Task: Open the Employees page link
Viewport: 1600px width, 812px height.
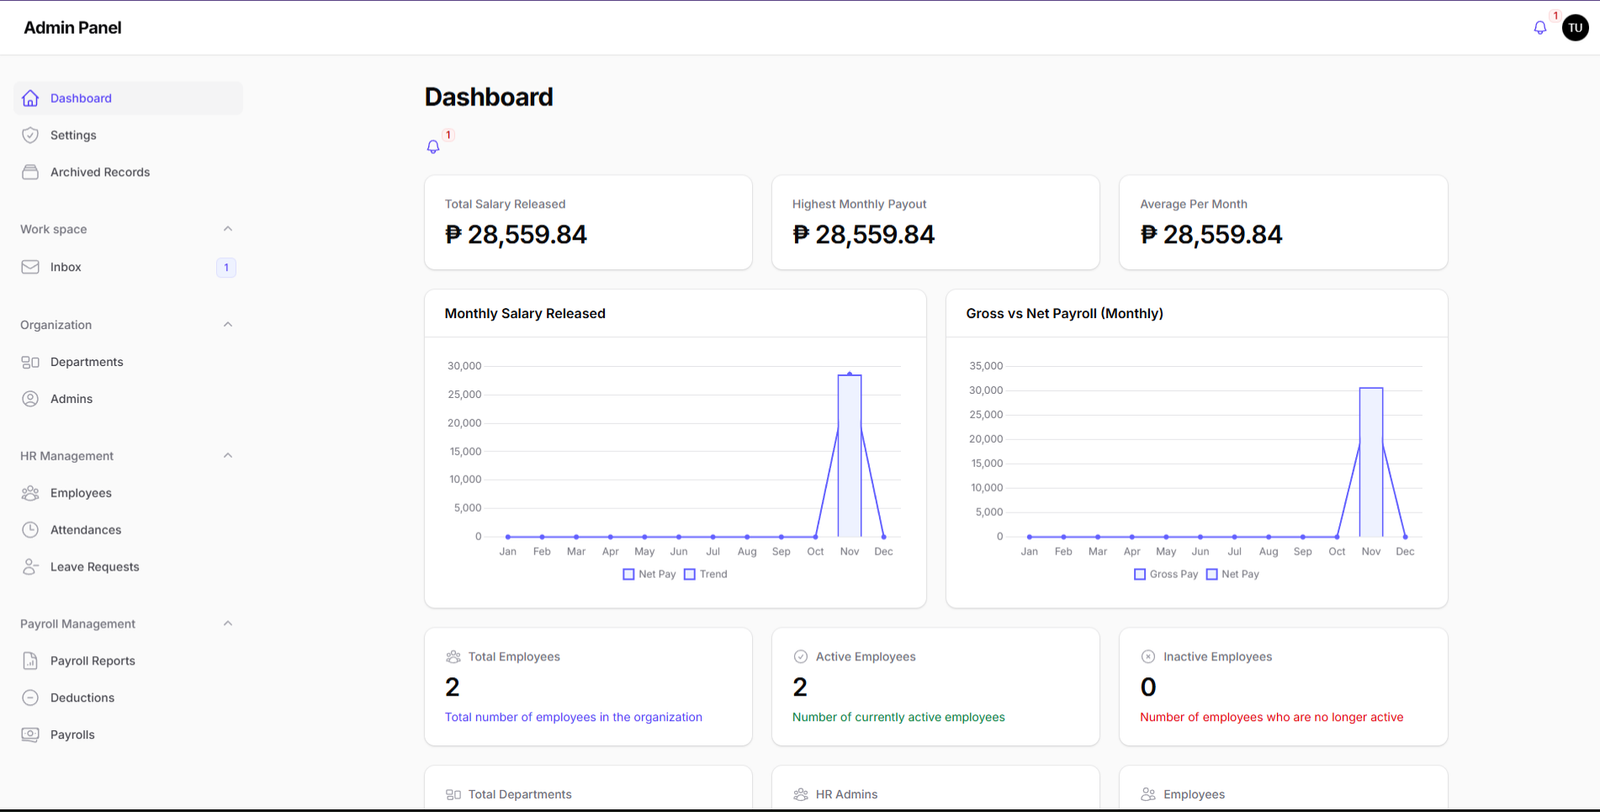Action: pos(81,493)
